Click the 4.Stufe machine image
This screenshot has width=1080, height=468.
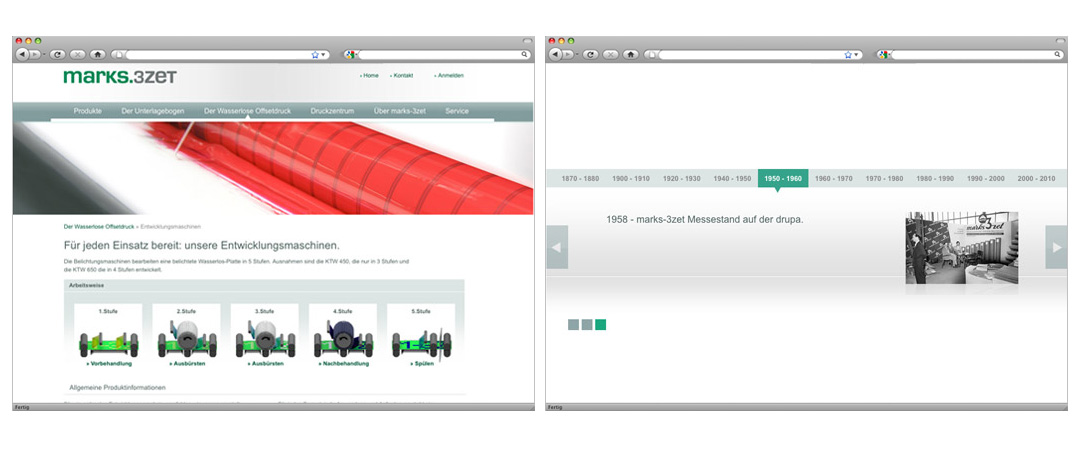343,338
